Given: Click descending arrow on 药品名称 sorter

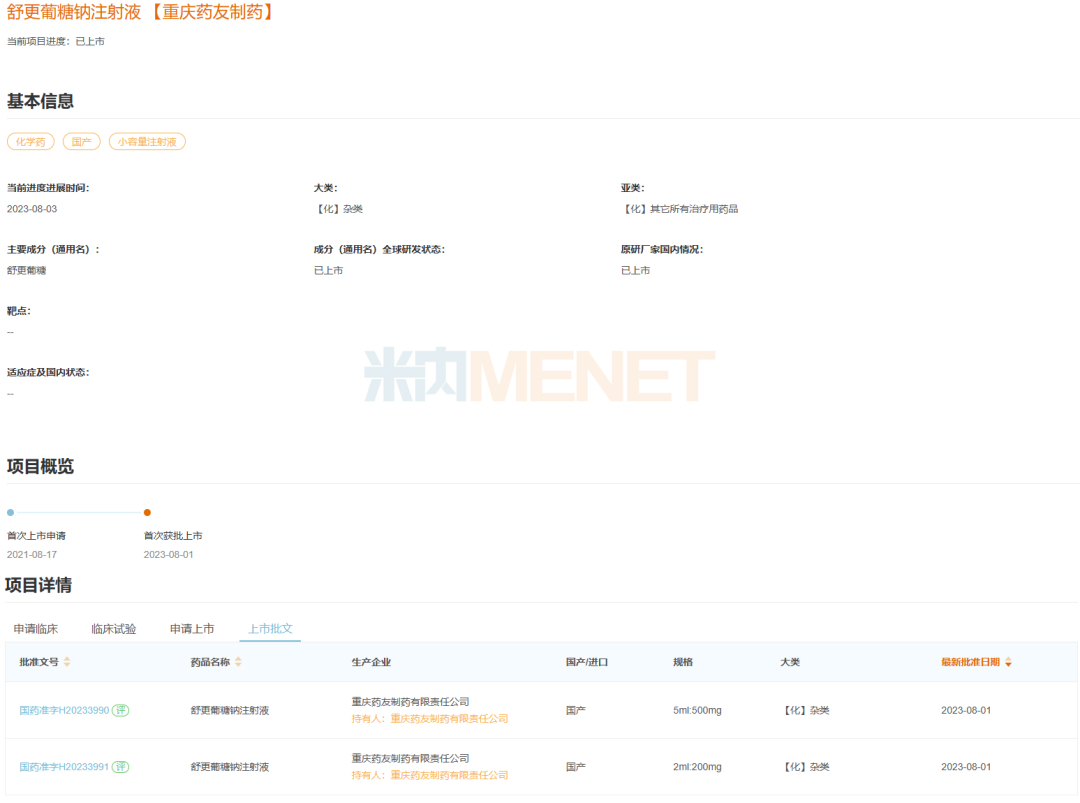Looking at the screenshot, I should click(240, 664).
